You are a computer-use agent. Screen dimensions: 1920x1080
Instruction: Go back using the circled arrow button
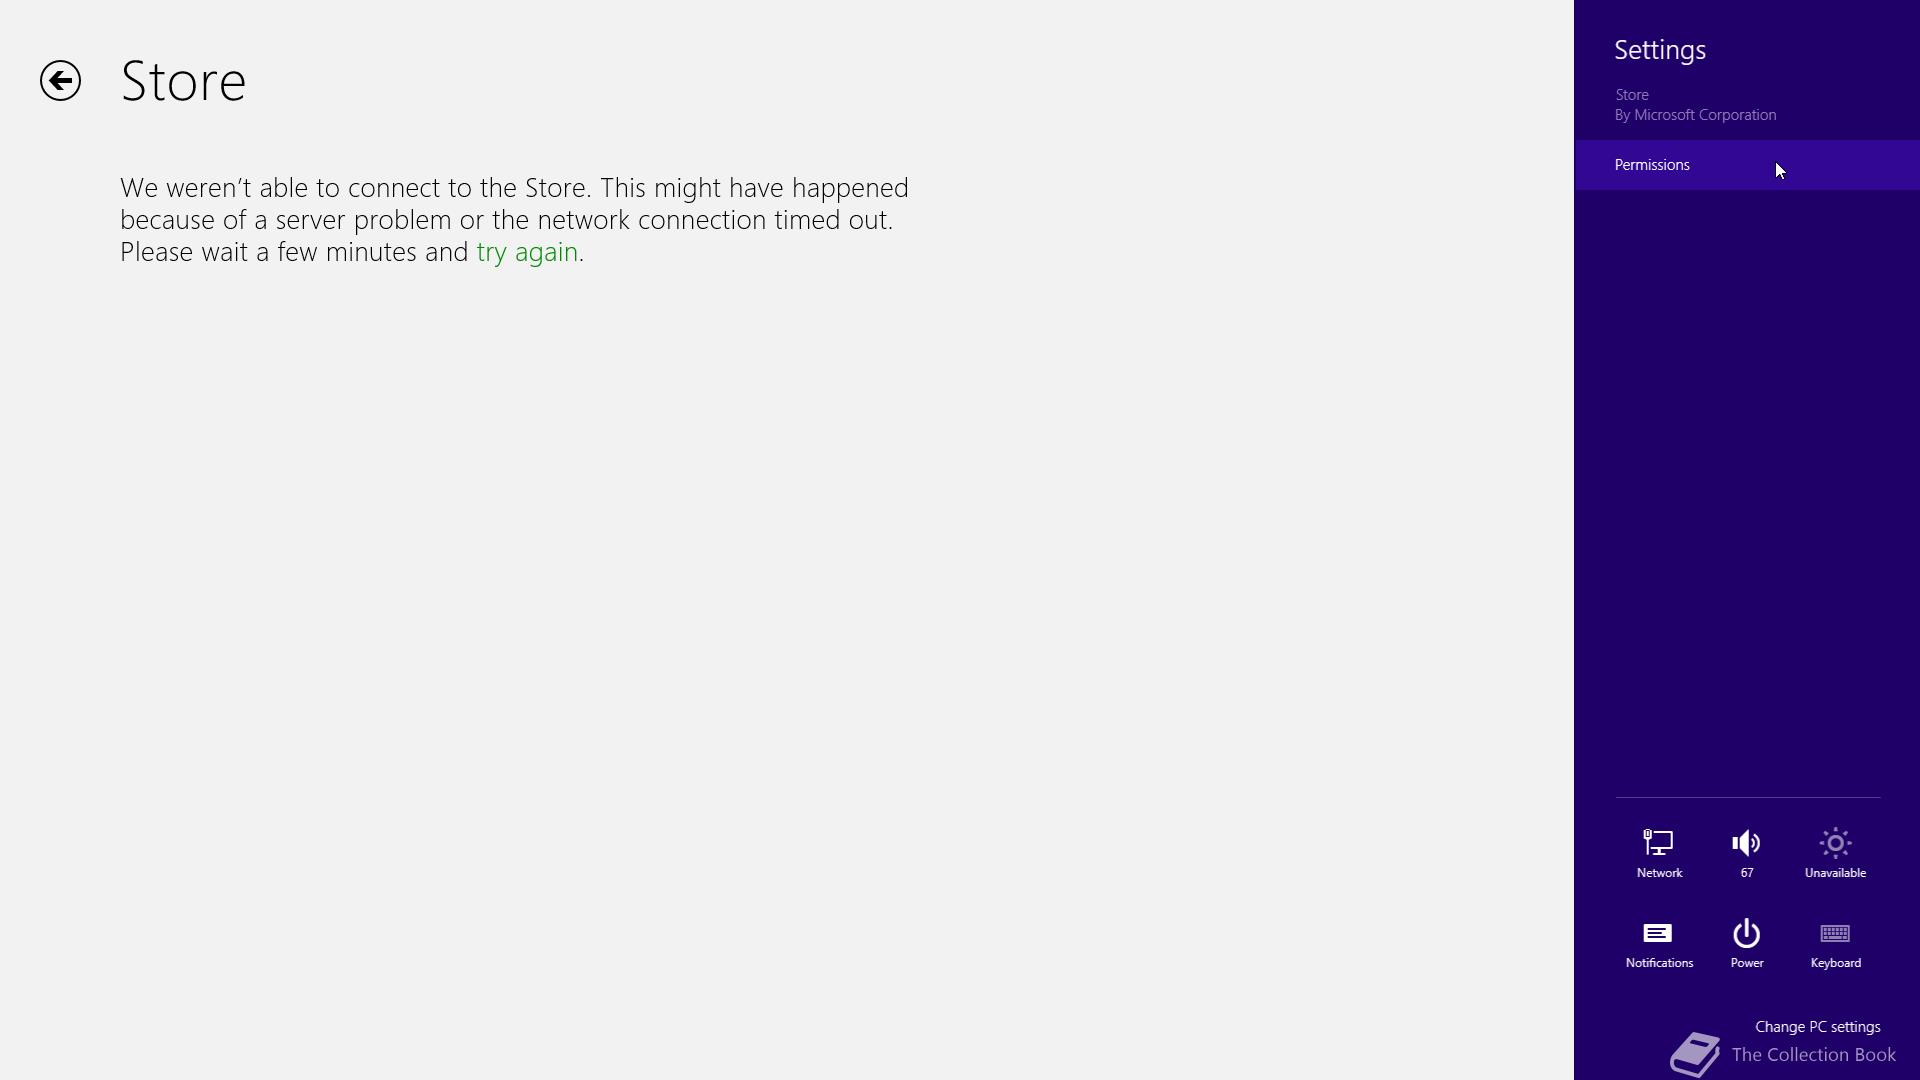[x=60, y=81]
